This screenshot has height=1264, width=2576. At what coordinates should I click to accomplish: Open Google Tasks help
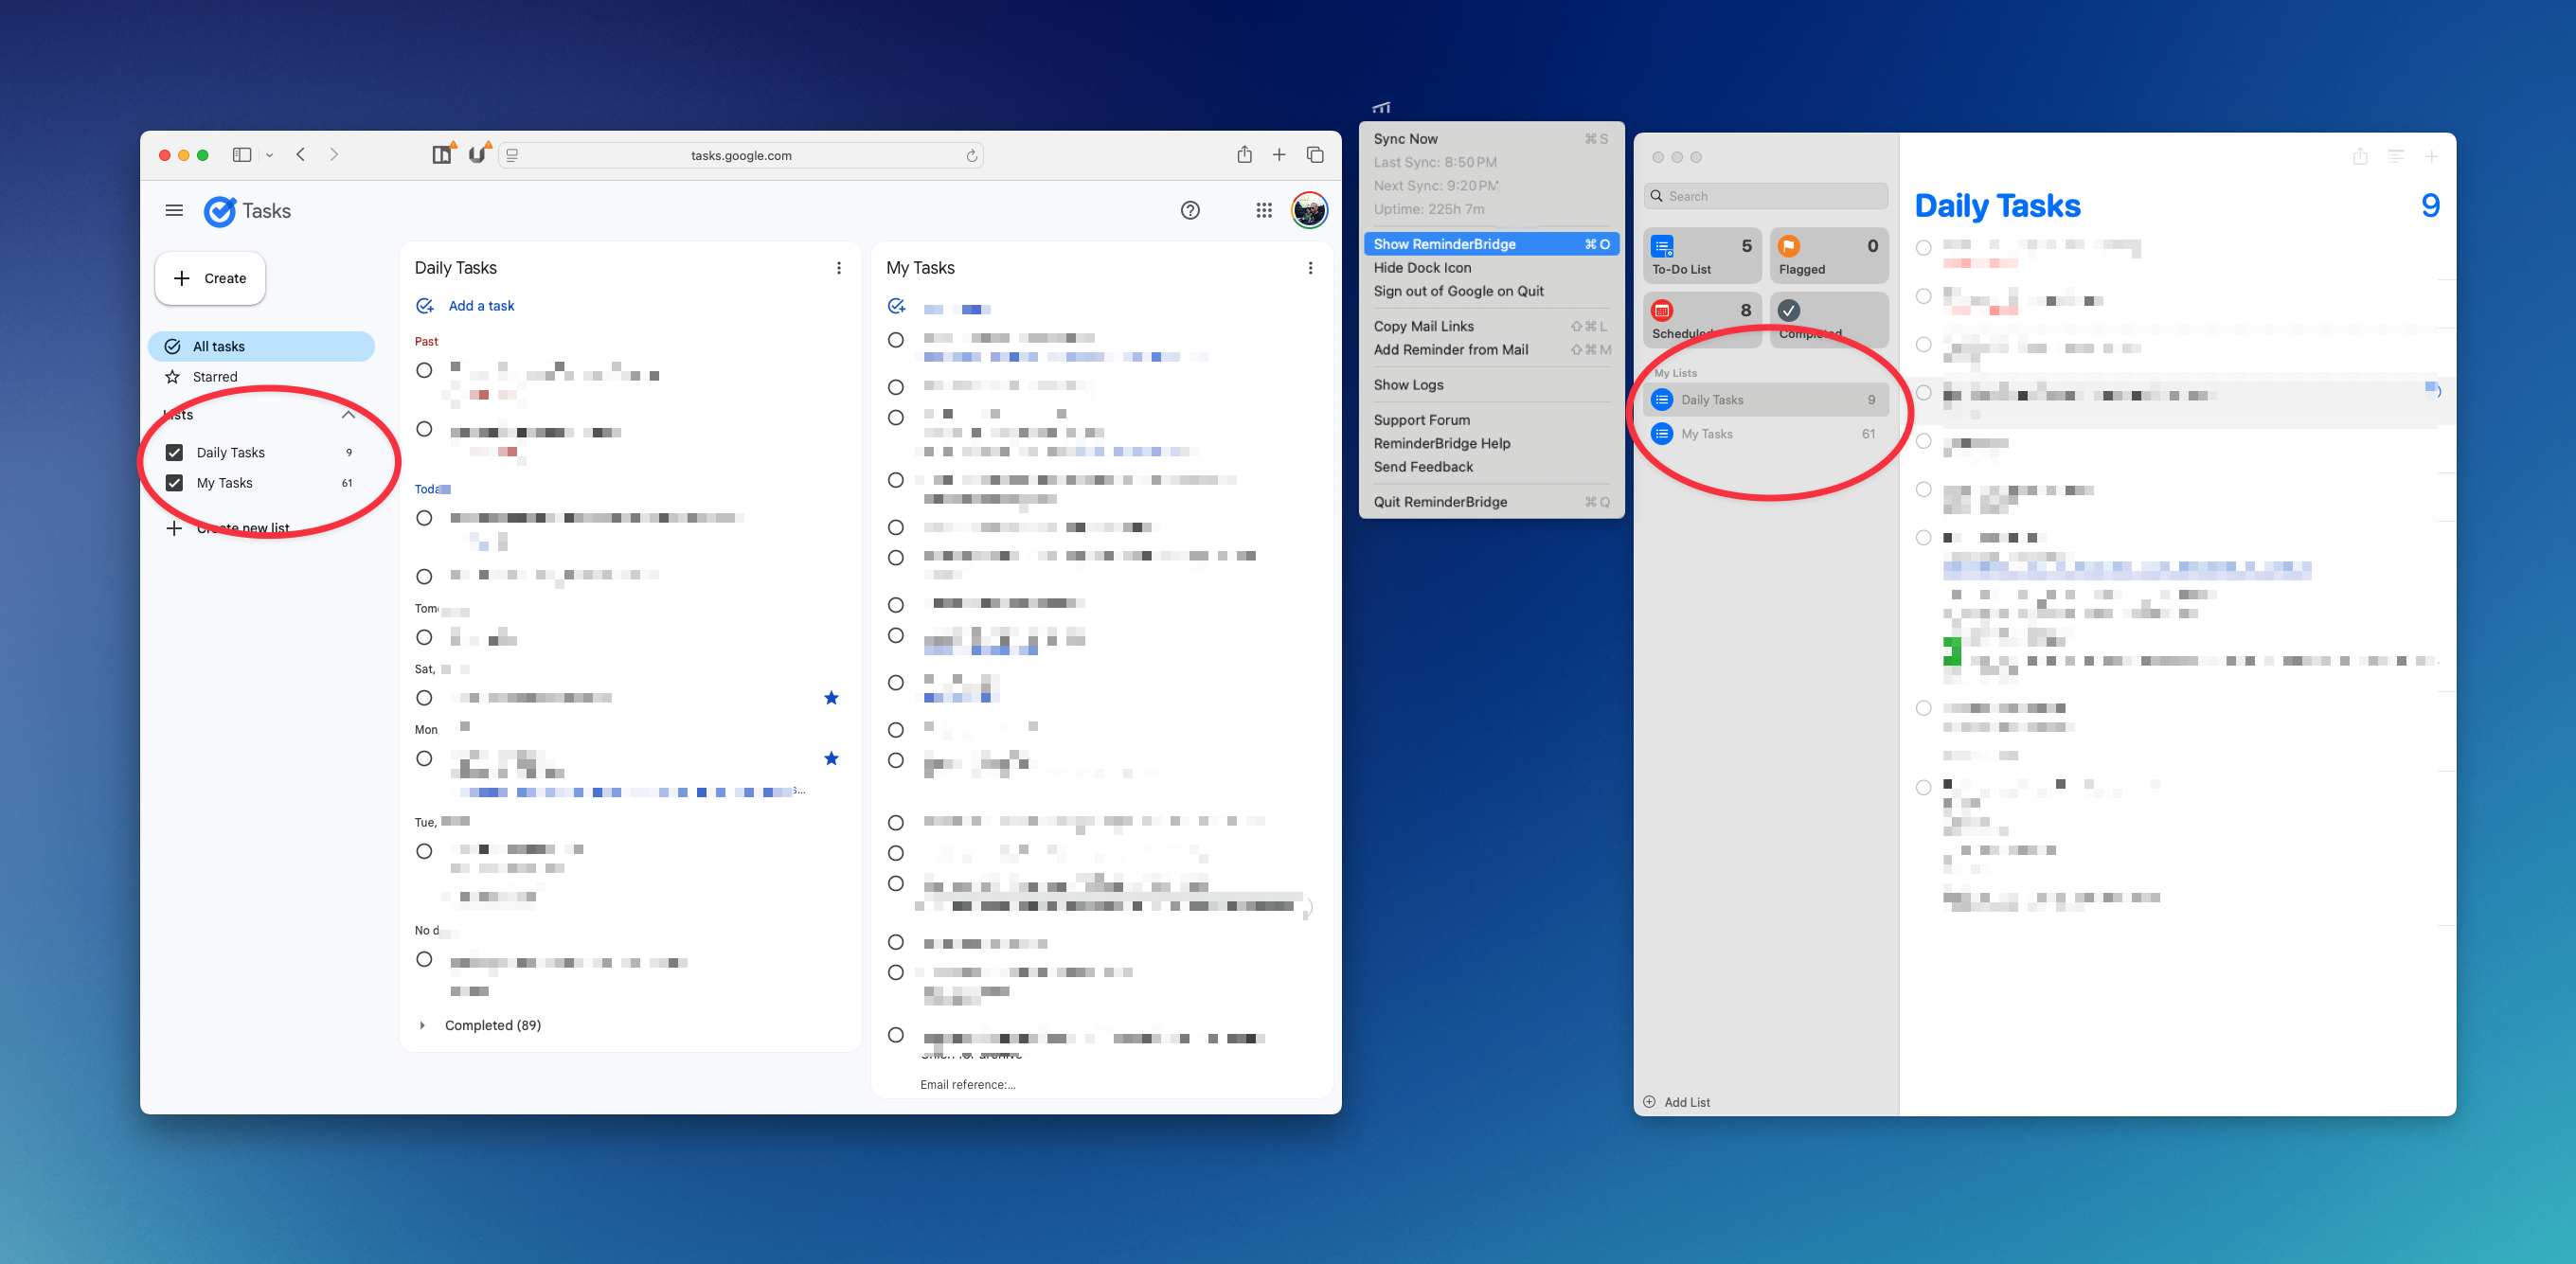click(1189, 210)
